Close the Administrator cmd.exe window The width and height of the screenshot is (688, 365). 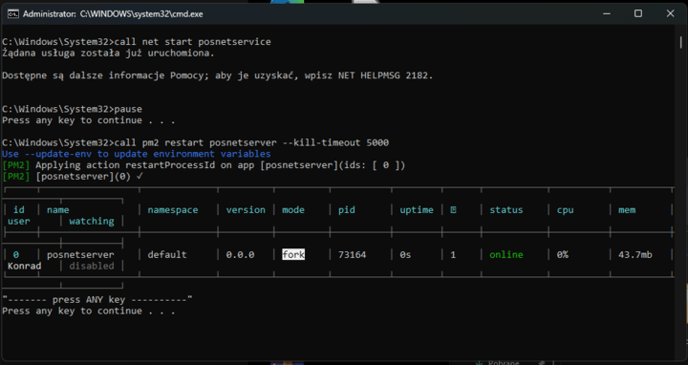coord(670,14)
